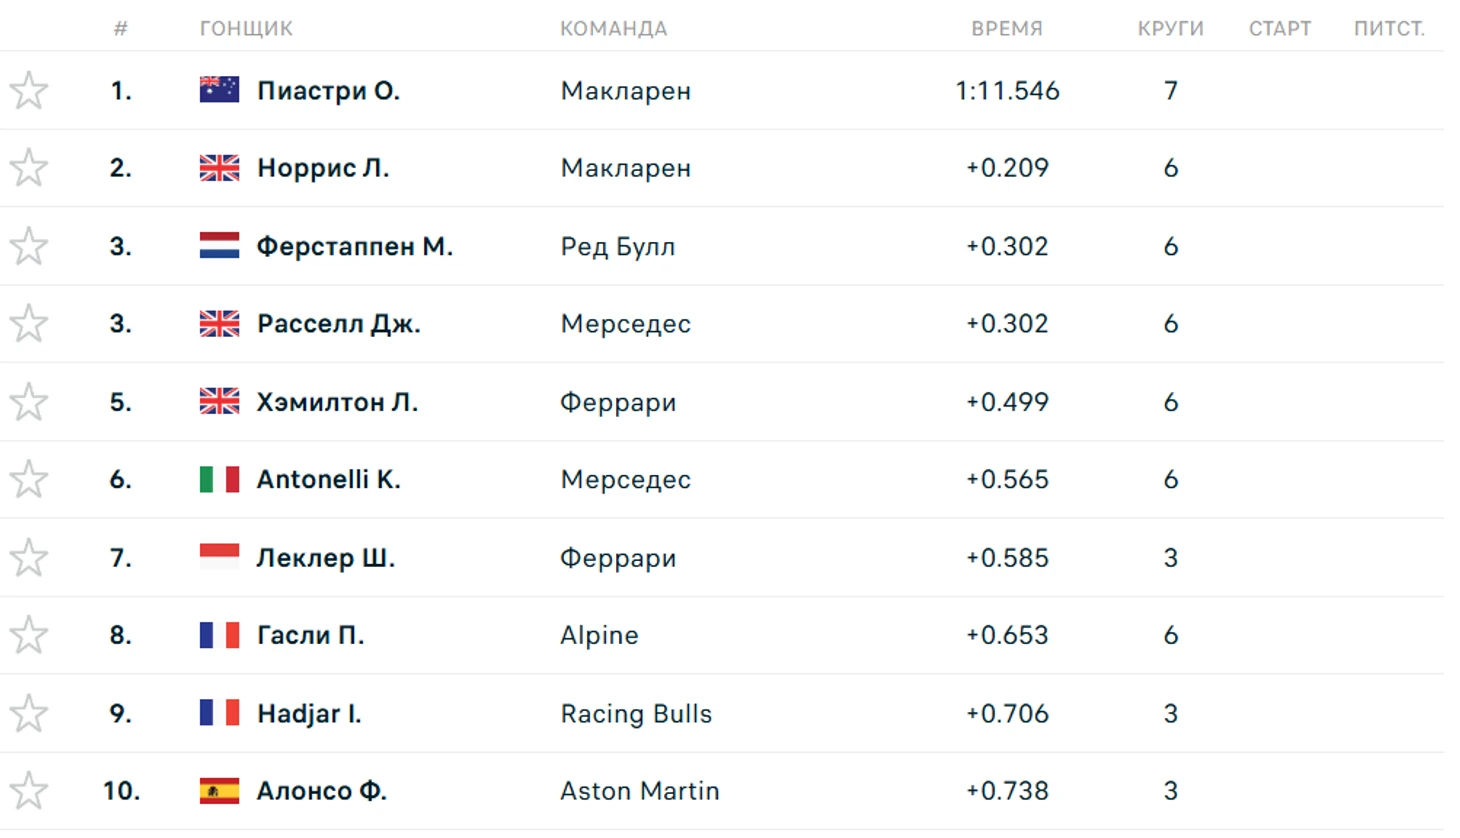Sort by the ГОНЩИК column header

[246, 29]
